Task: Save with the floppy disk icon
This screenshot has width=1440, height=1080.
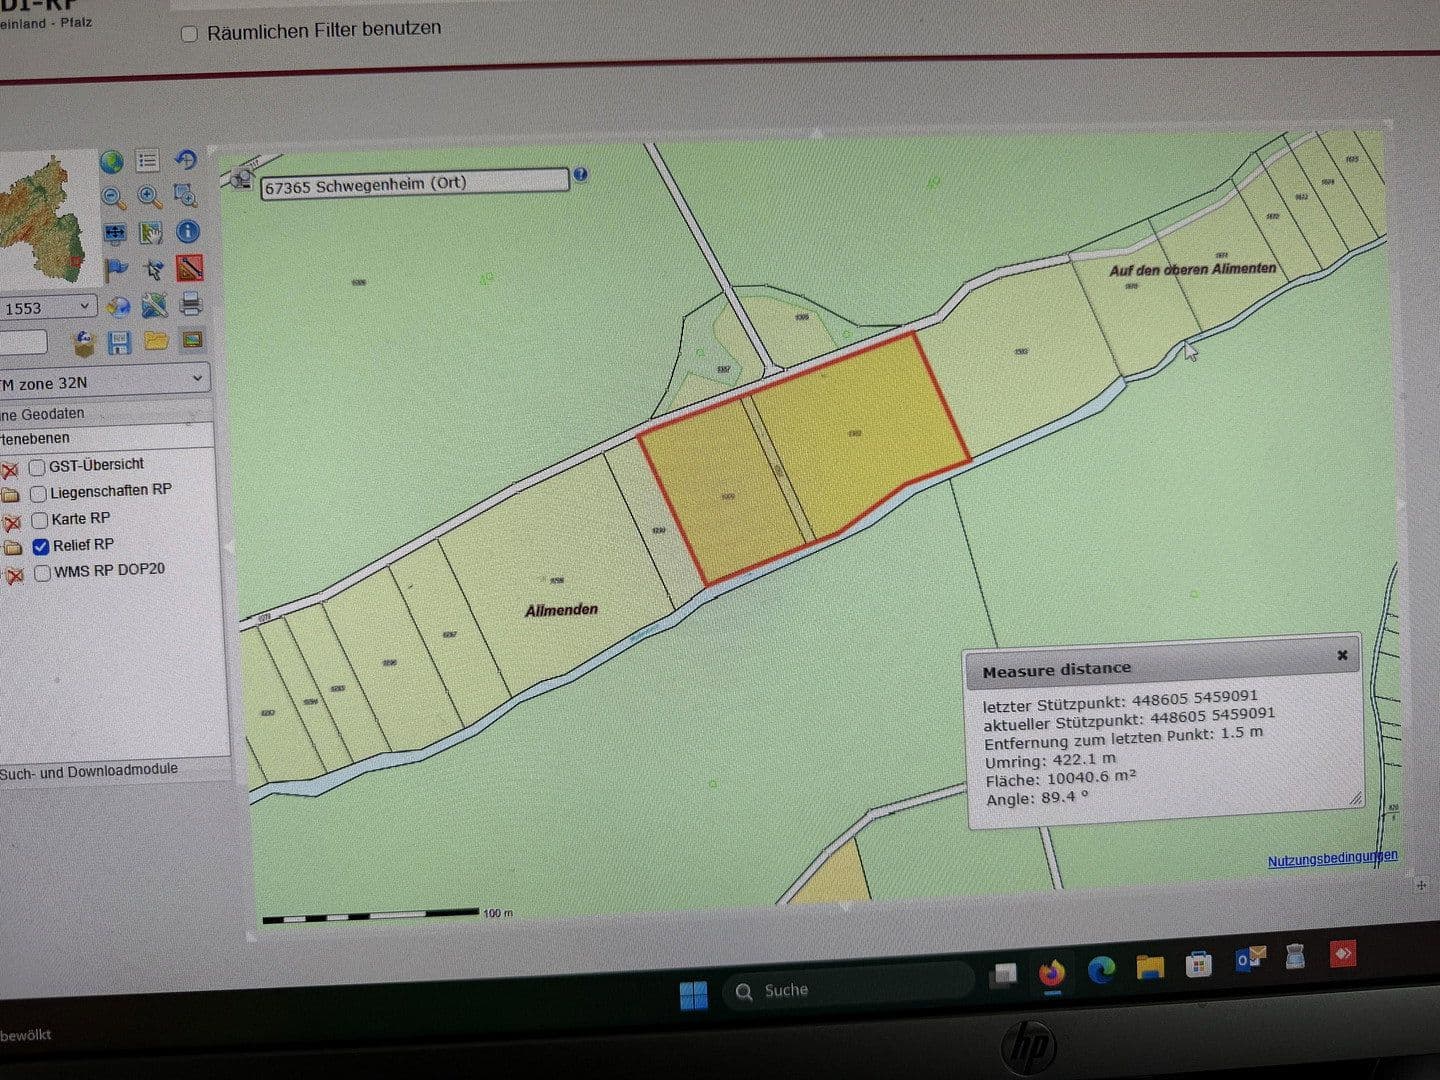Action: pyautogui.click(x=119, y=343)
